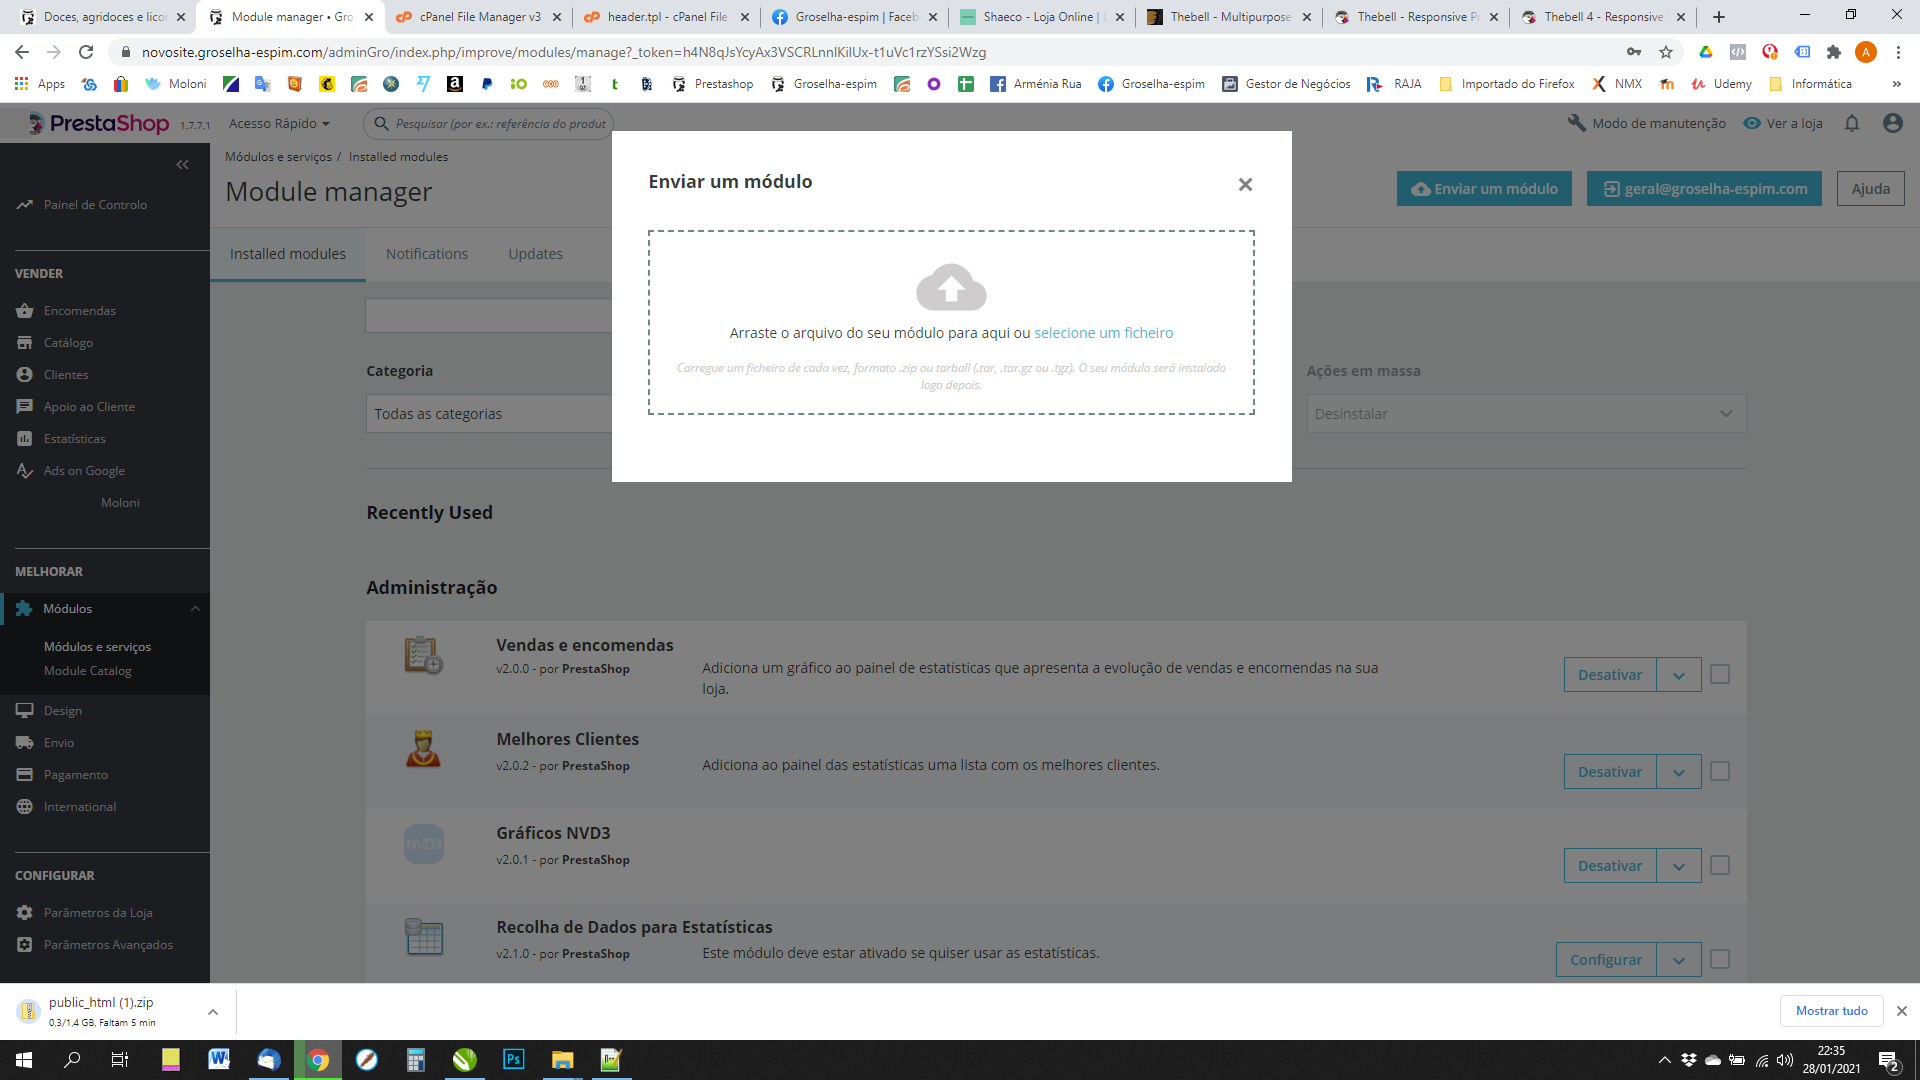The height and width of the screenshot is (1080, 1920).
Task: Expand the dropdown arrow beside Desativar for Melhores Clientes
Action: (x=1679, y=772)
